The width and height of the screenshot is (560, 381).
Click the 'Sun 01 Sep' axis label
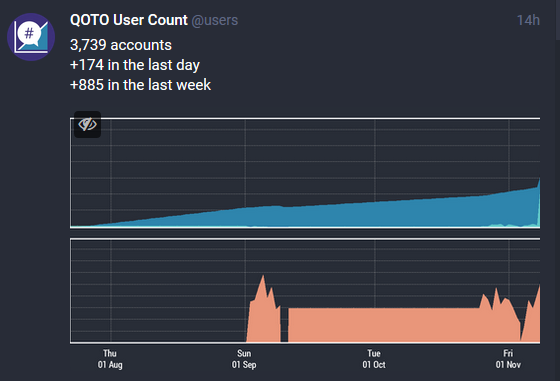pyautogui.click(x=244, y=359)
